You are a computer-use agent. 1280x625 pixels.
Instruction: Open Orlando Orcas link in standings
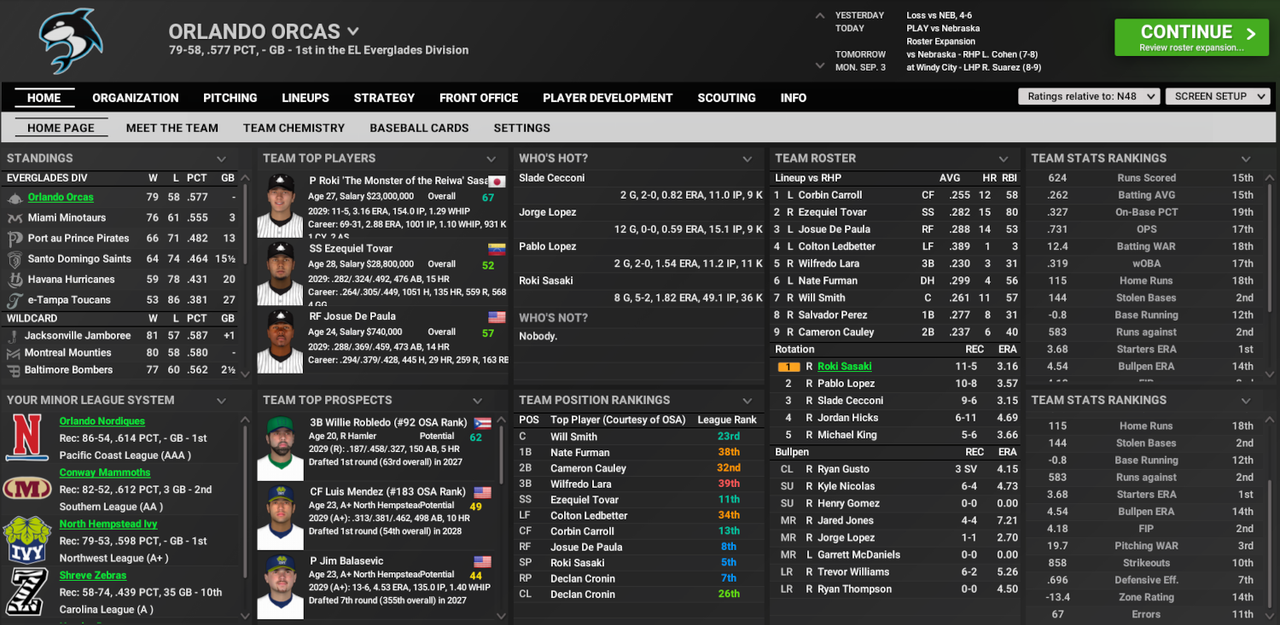[61, 198]
